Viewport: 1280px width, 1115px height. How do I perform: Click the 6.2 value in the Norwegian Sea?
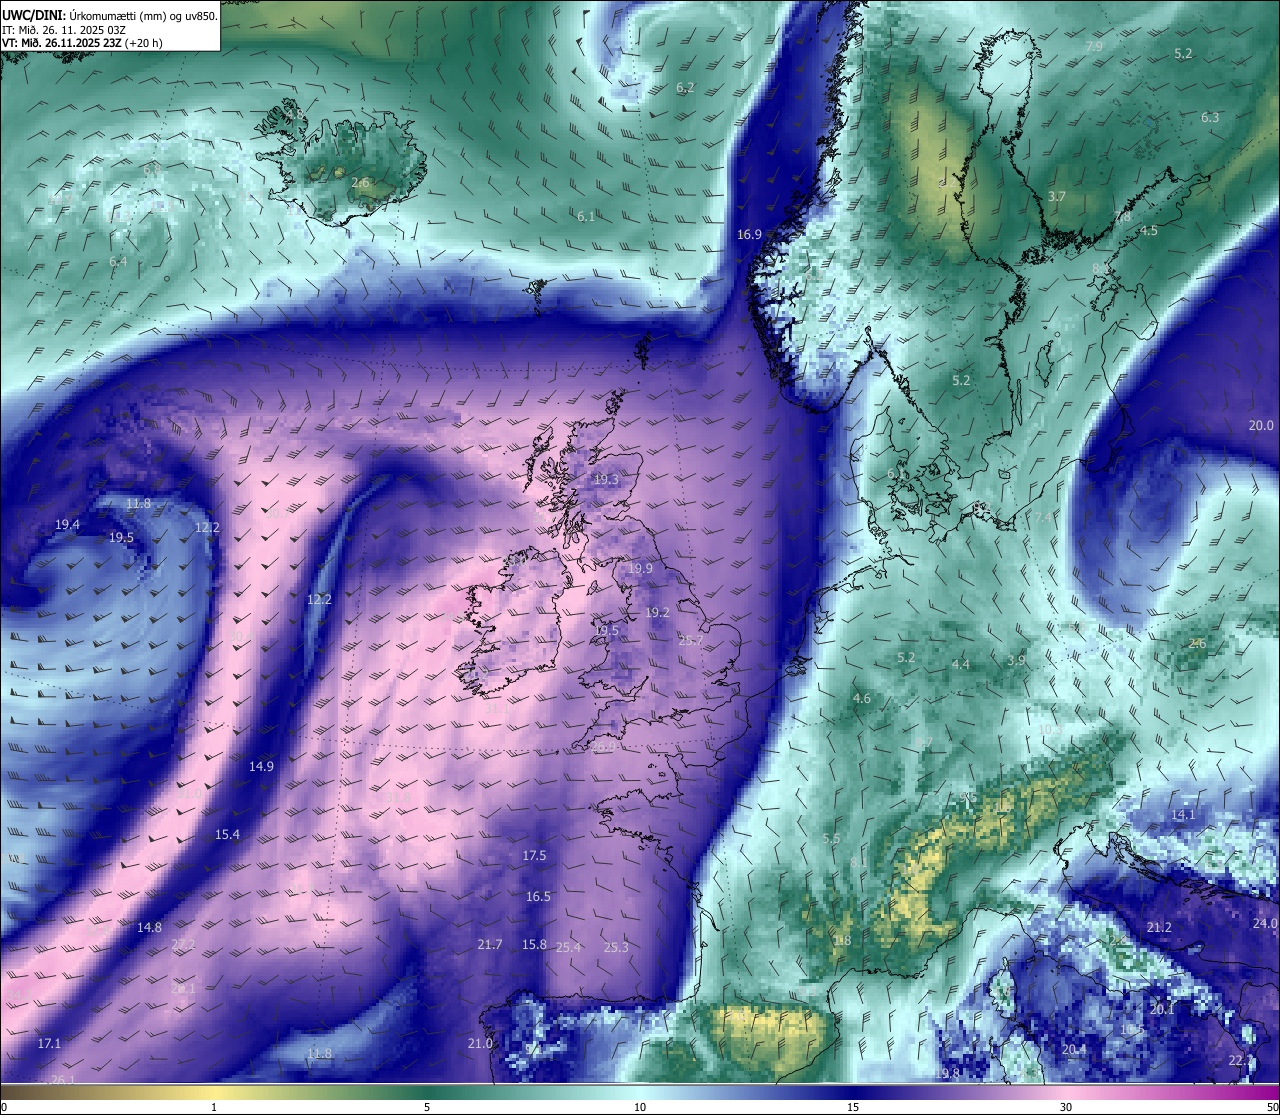pos(685,88)
